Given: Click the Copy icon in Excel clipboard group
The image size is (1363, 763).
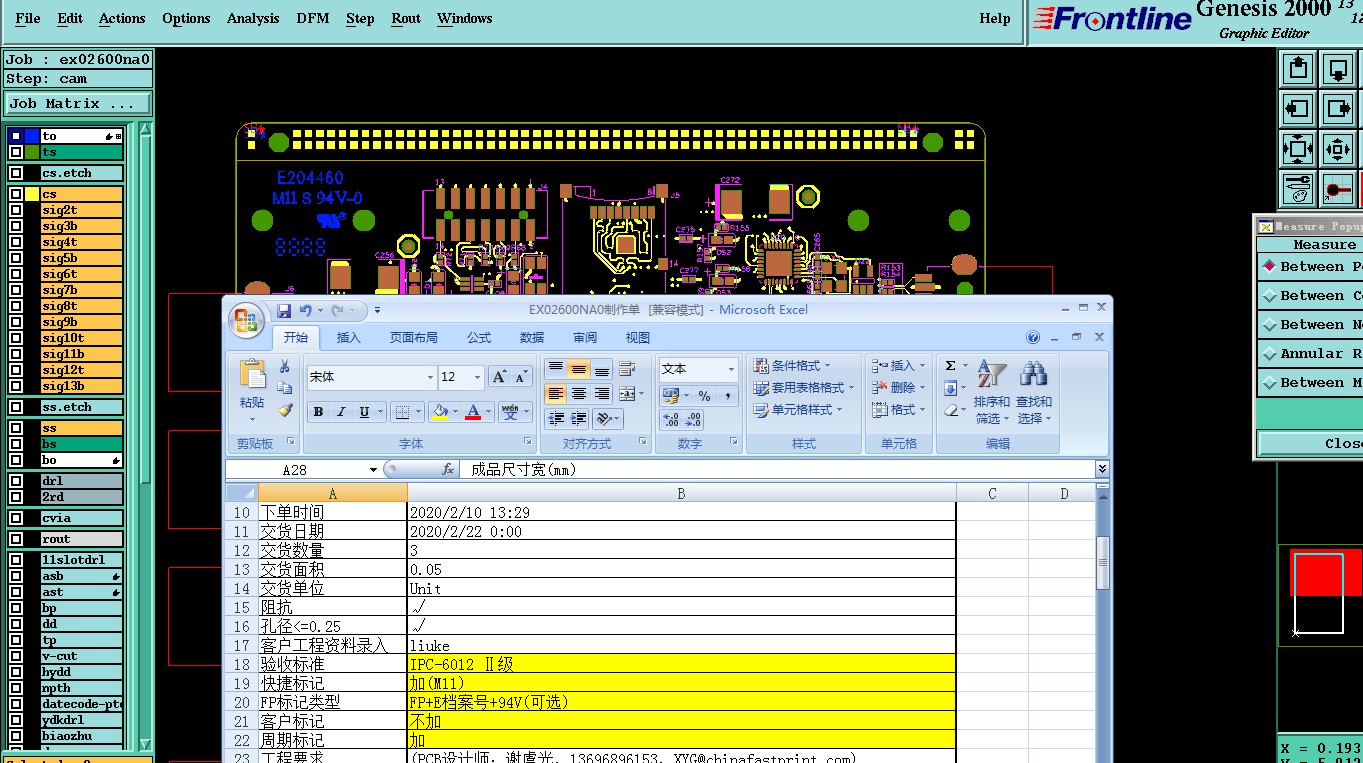Looking at the screenshot, I should pyautogui.click(x=285, y=388).
